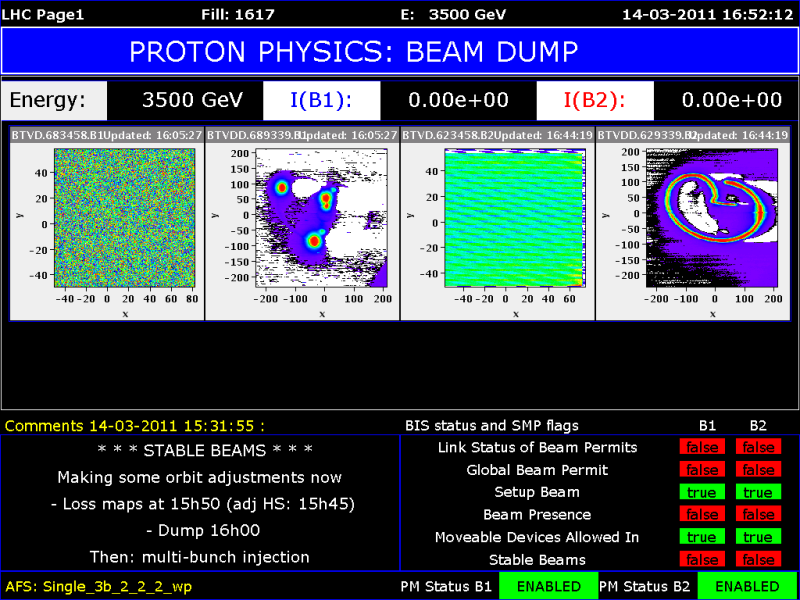Select the "Moveable Devices Allowed In" label

537,537
